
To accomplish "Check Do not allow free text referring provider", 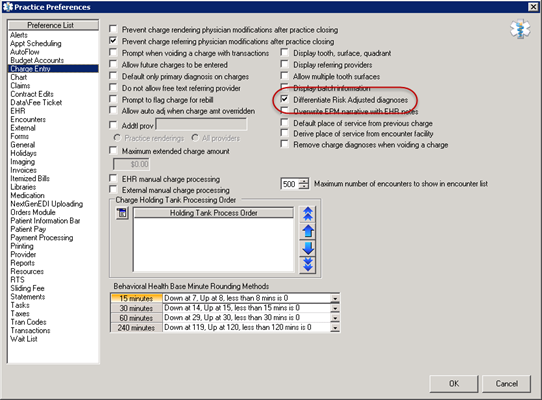I will tap(113, 87).
